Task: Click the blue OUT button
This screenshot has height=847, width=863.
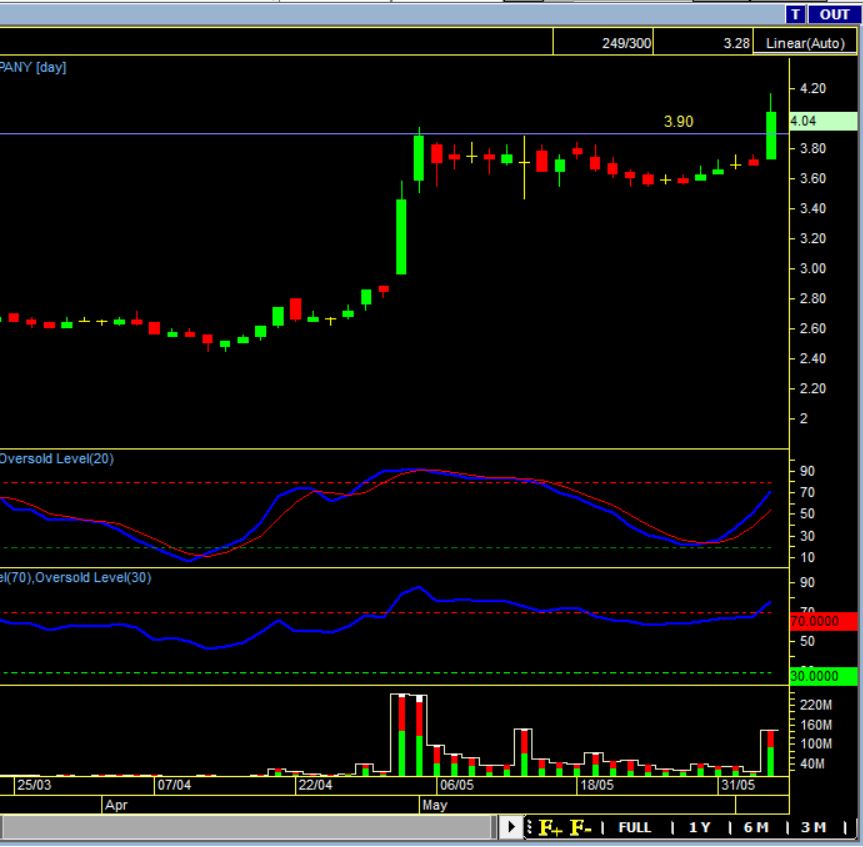Action: point(834,14)
